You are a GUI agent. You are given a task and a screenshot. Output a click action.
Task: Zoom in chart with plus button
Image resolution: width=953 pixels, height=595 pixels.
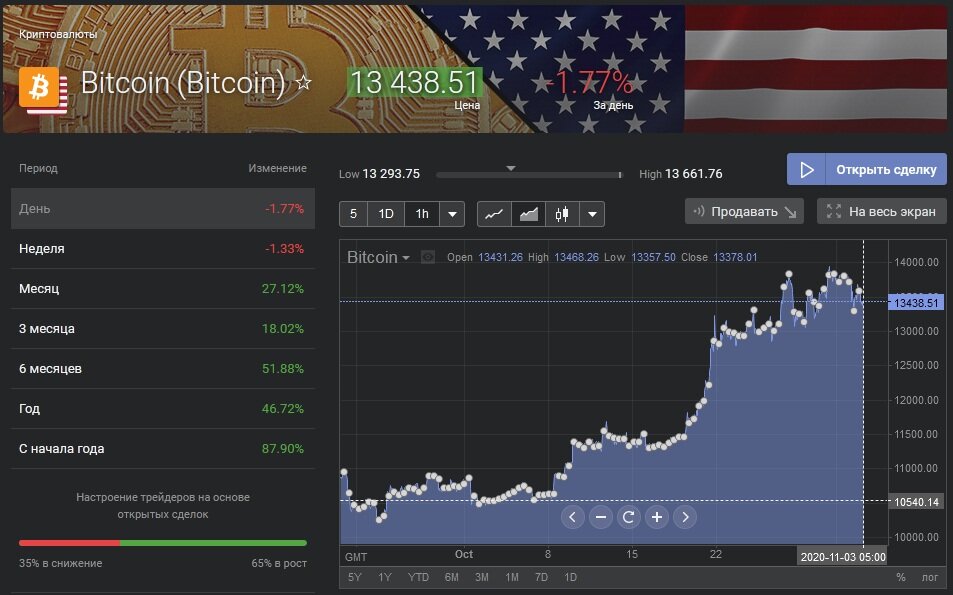click(x=657, y=517)
